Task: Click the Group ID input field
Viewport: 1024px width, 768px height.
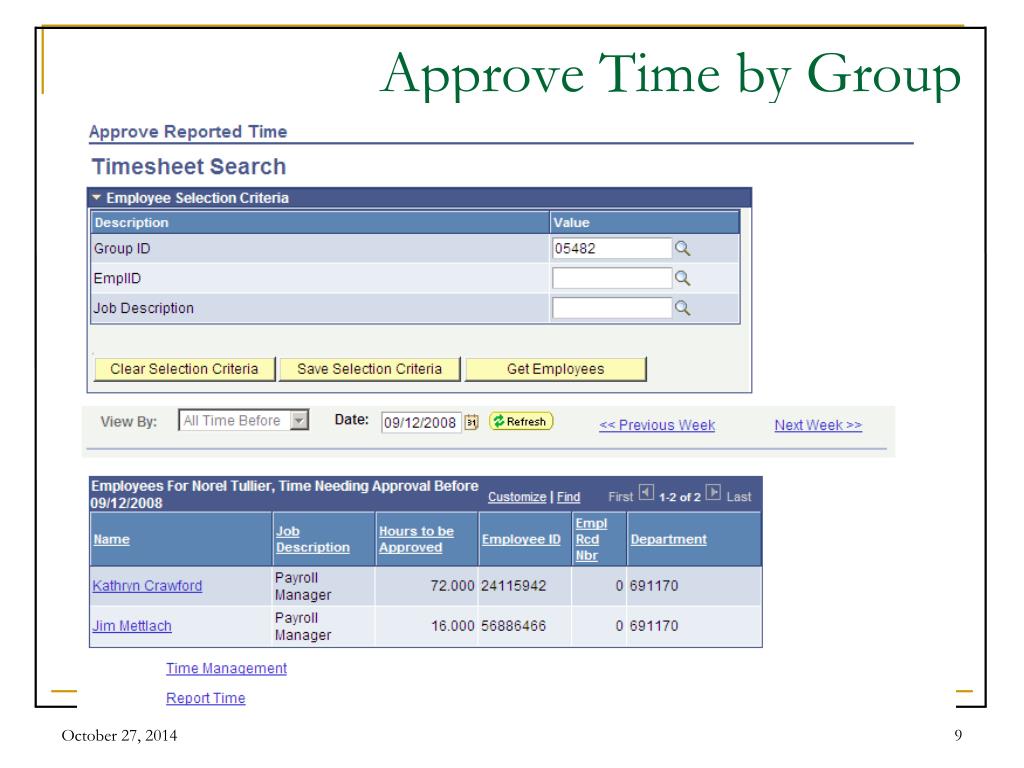Action: (x=612, y=248)
